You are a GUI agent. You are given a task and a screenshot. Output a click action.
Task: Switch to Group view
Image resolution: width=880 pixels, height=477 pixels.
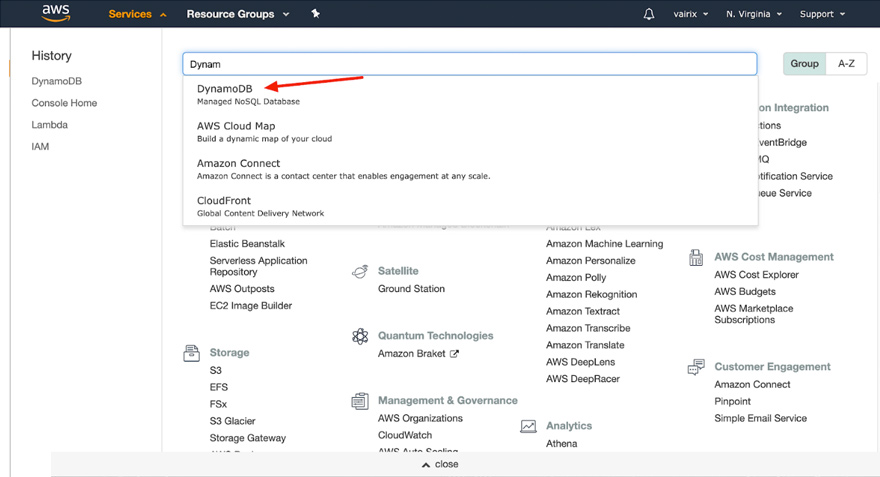click(804, 64)
